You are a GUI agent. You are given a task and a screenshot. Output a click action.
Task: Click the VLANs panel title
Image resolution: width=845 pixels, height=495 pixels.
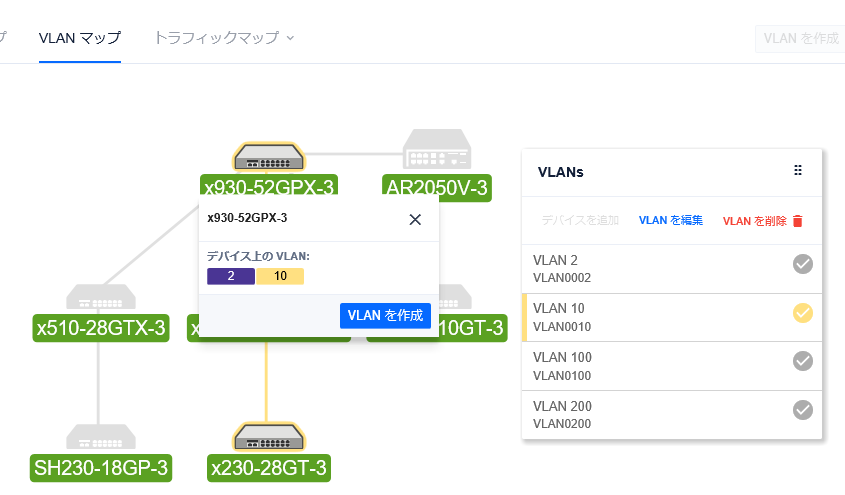tap(560, 172)
